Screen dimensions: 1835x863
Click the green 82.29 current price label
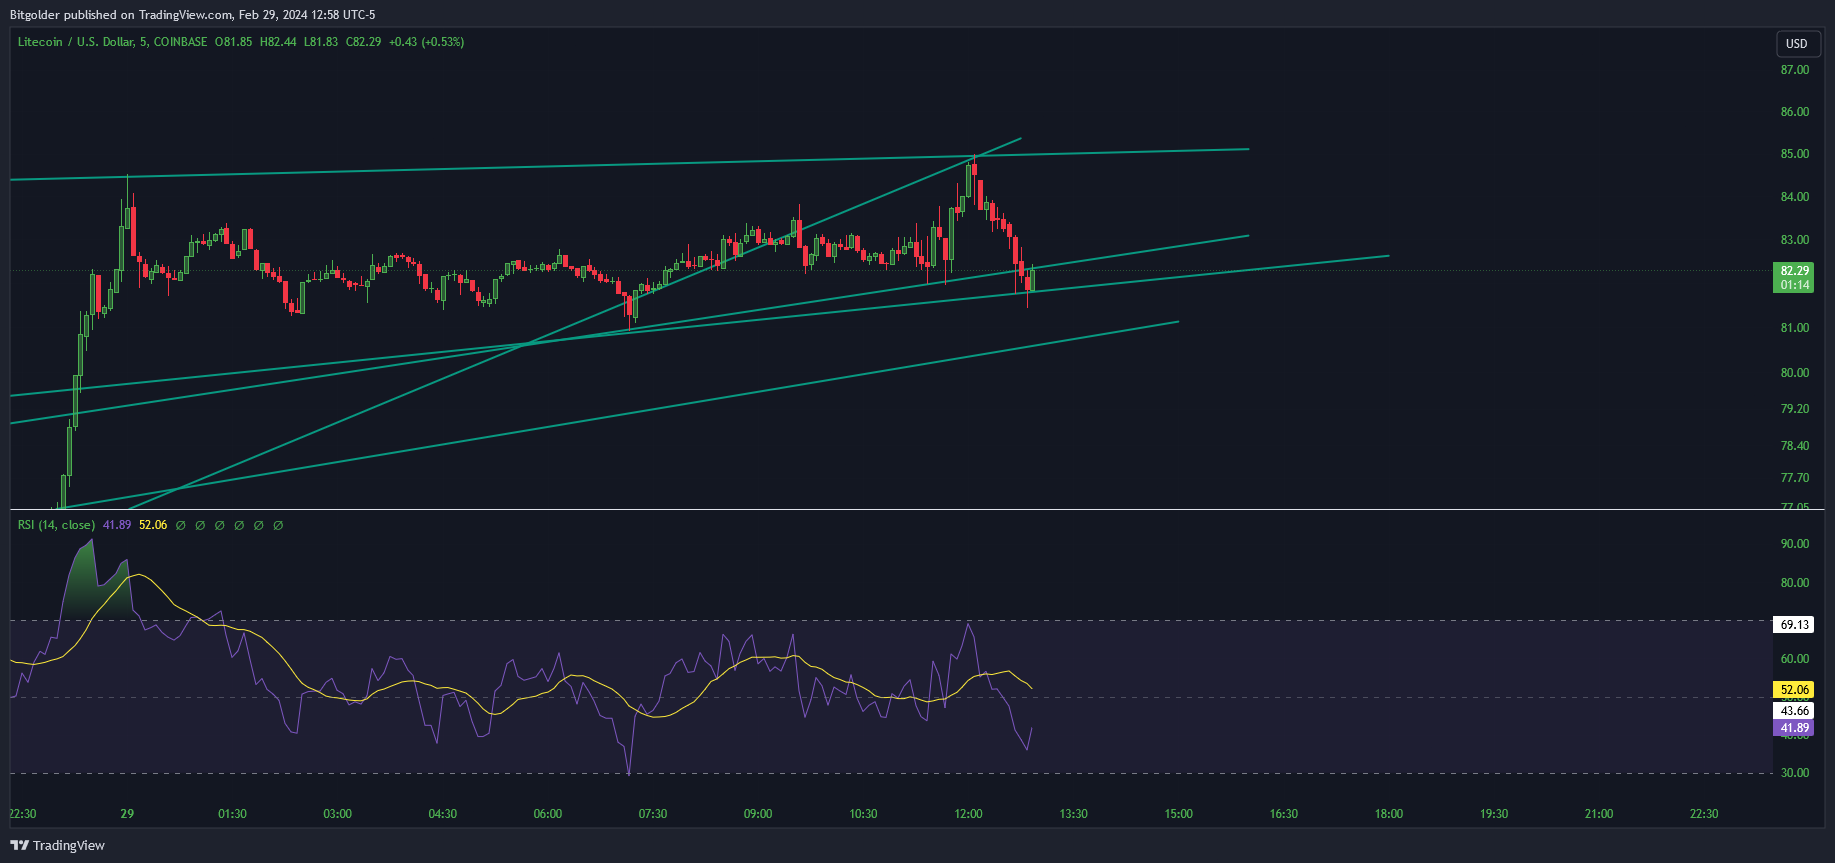1795,271
